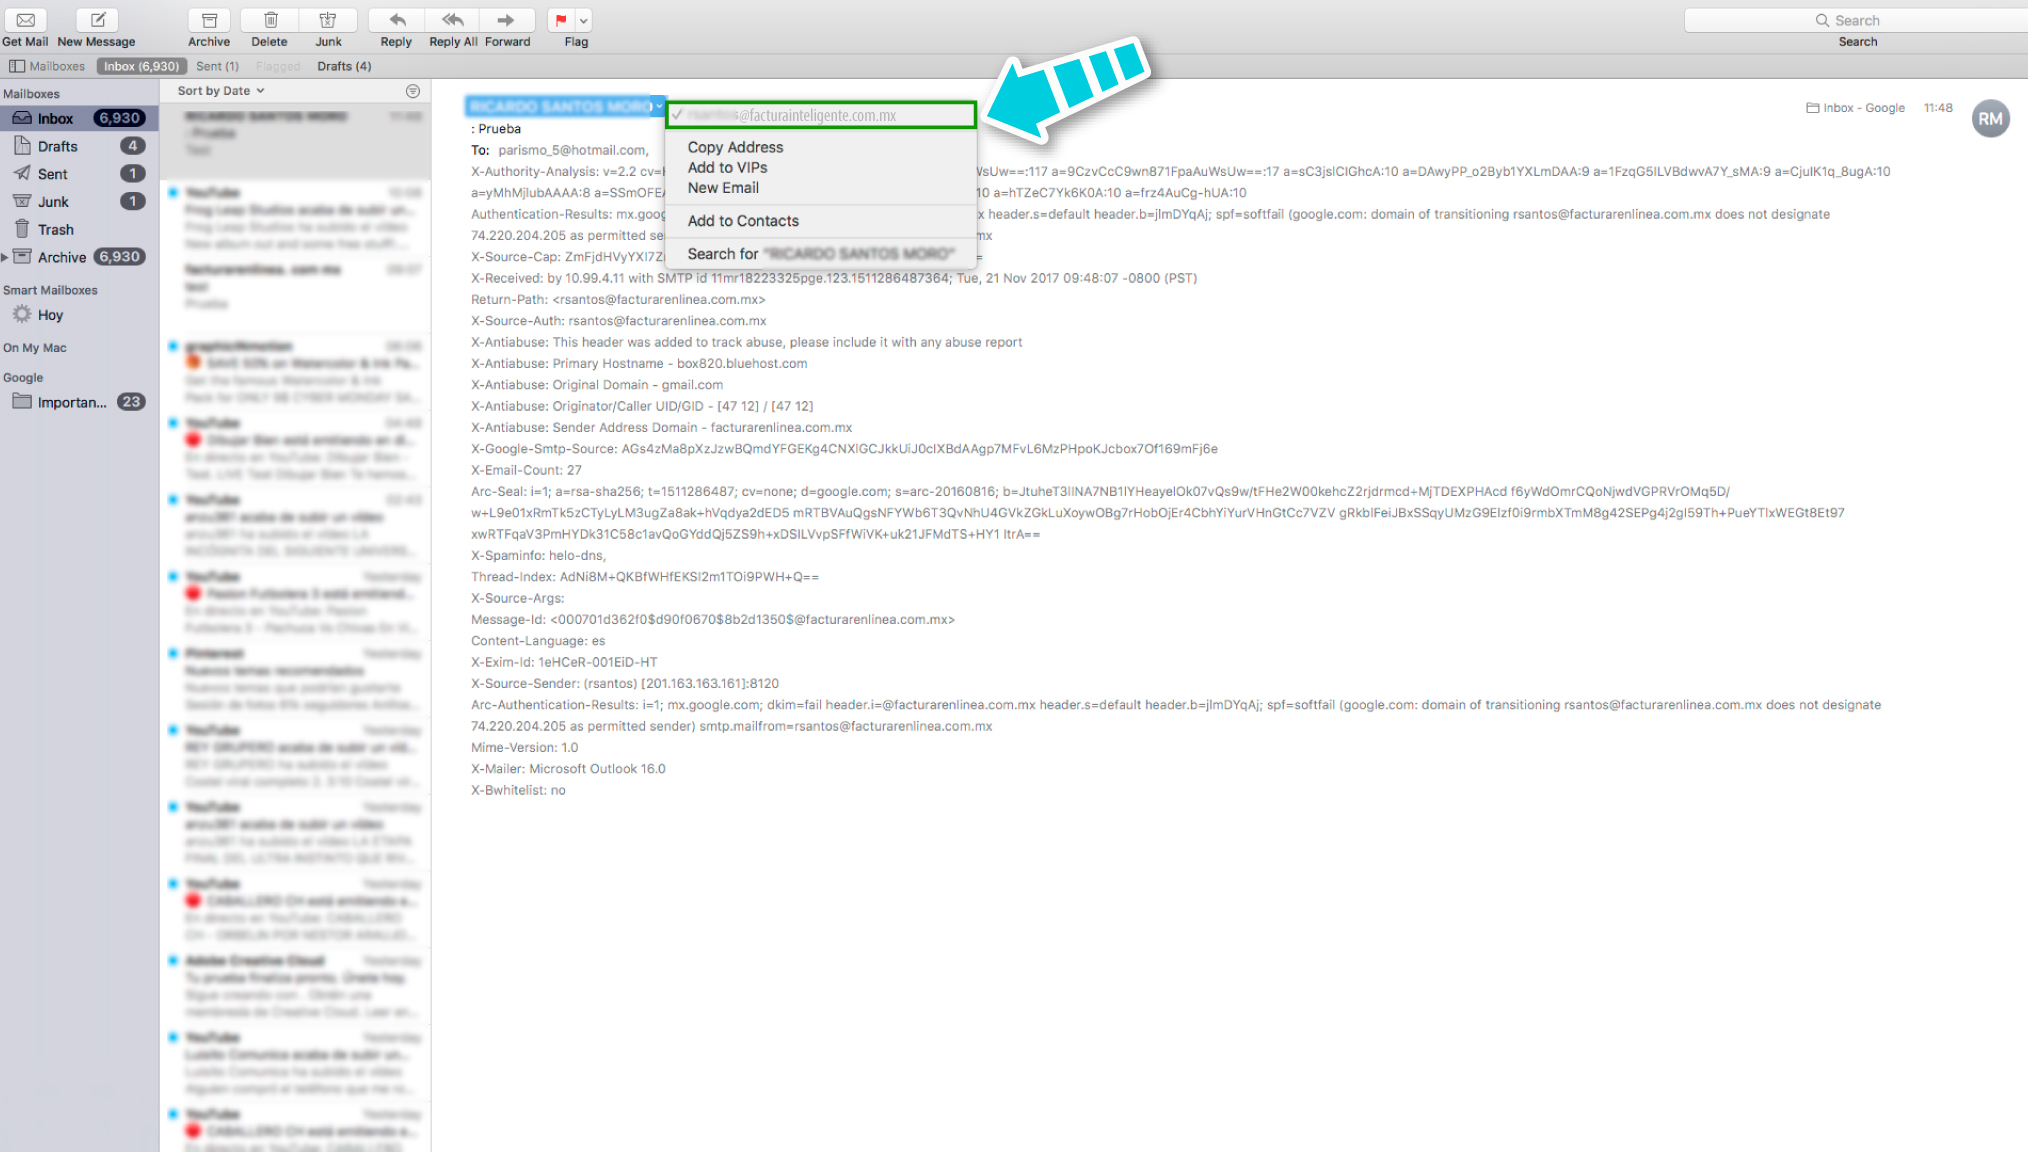Open the Sent (1) favorites shortcut
This screenshot has height=1152, width=2028.
pos(217,66)
